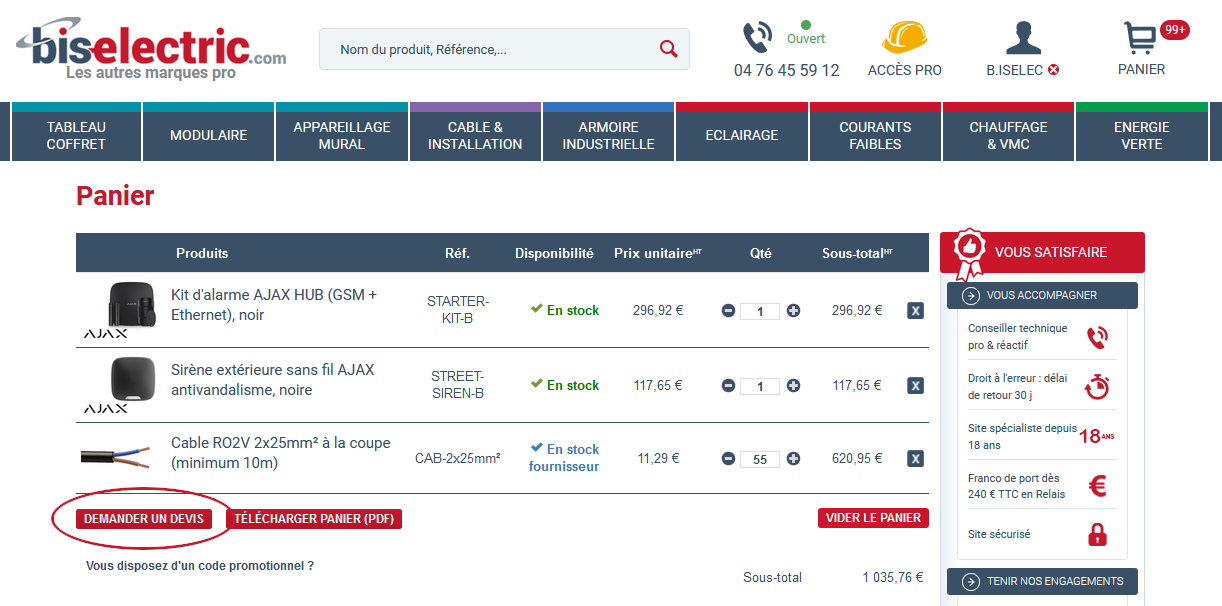Click En stock fournisseur availability text
The image size is (1222, 606).
[564, 458]
